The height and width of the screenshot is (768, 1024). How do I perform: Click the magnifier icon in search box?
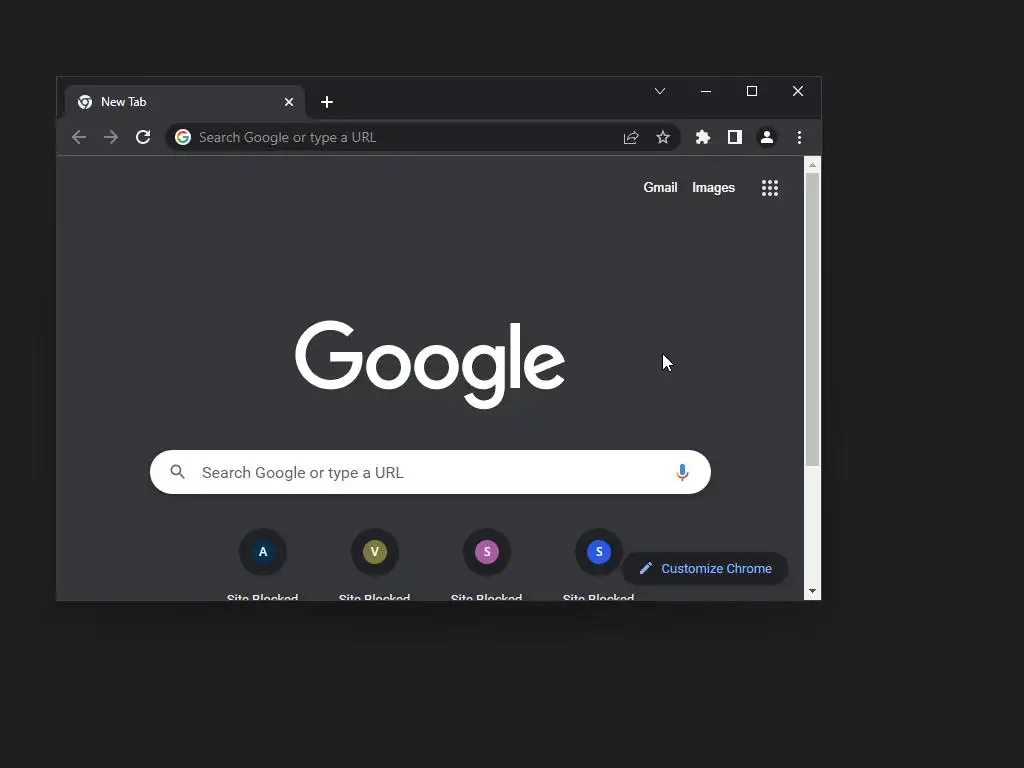pyautogui.click(x=178, y=472)
